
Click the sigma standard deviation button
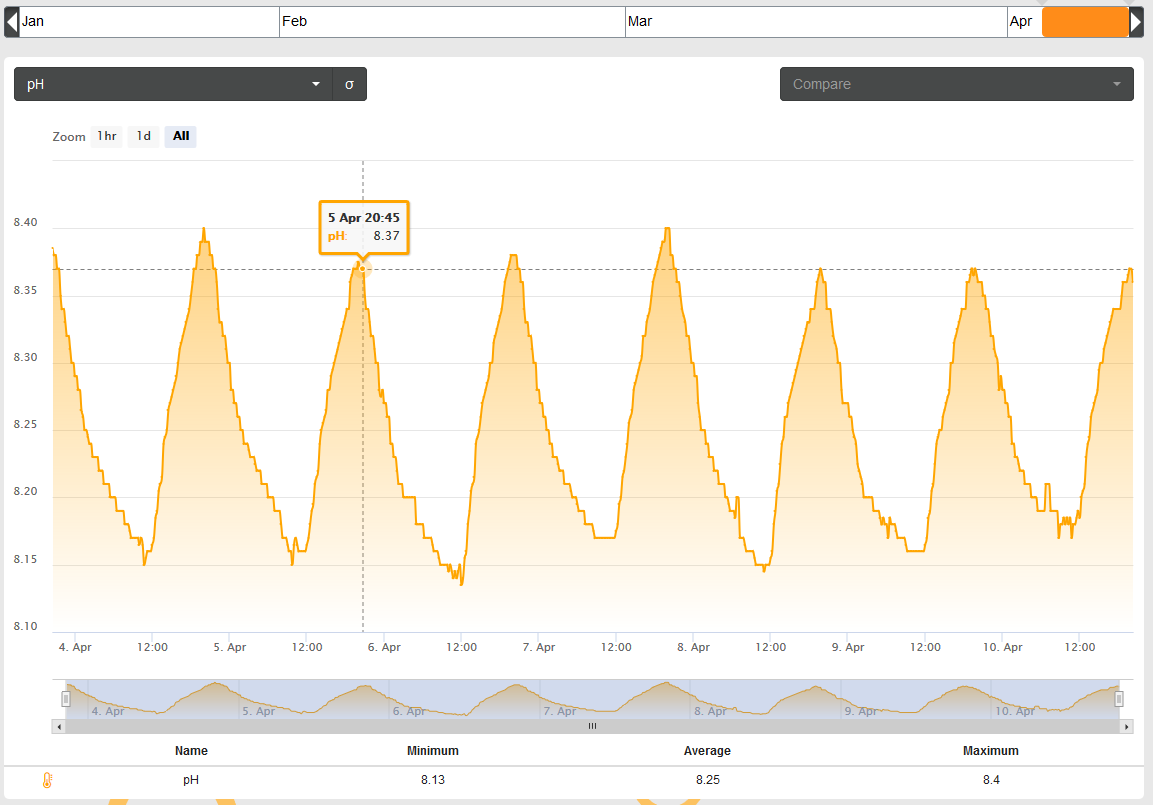pyautogui.click(x=349, y=85)
